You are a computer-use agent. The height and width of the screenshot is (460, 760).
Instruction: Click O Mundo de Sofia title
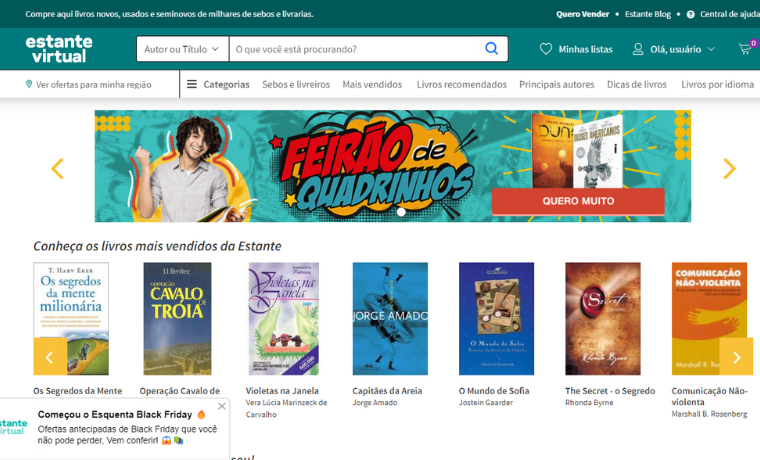[x=494, y=391]
